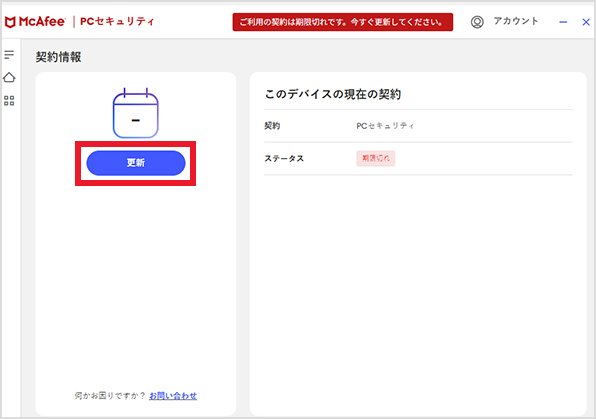The image size is (596, 419).
Task: Click the 契約情報 page heading
Action: [59, 57]
